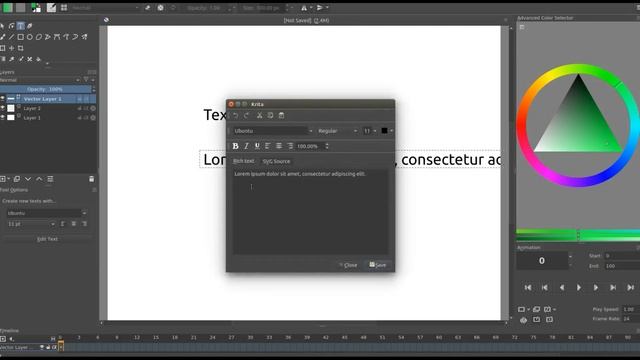The width and height of the screenshot is (640, 360).
Task: Delete layer with trash icon
Action: 91,179
